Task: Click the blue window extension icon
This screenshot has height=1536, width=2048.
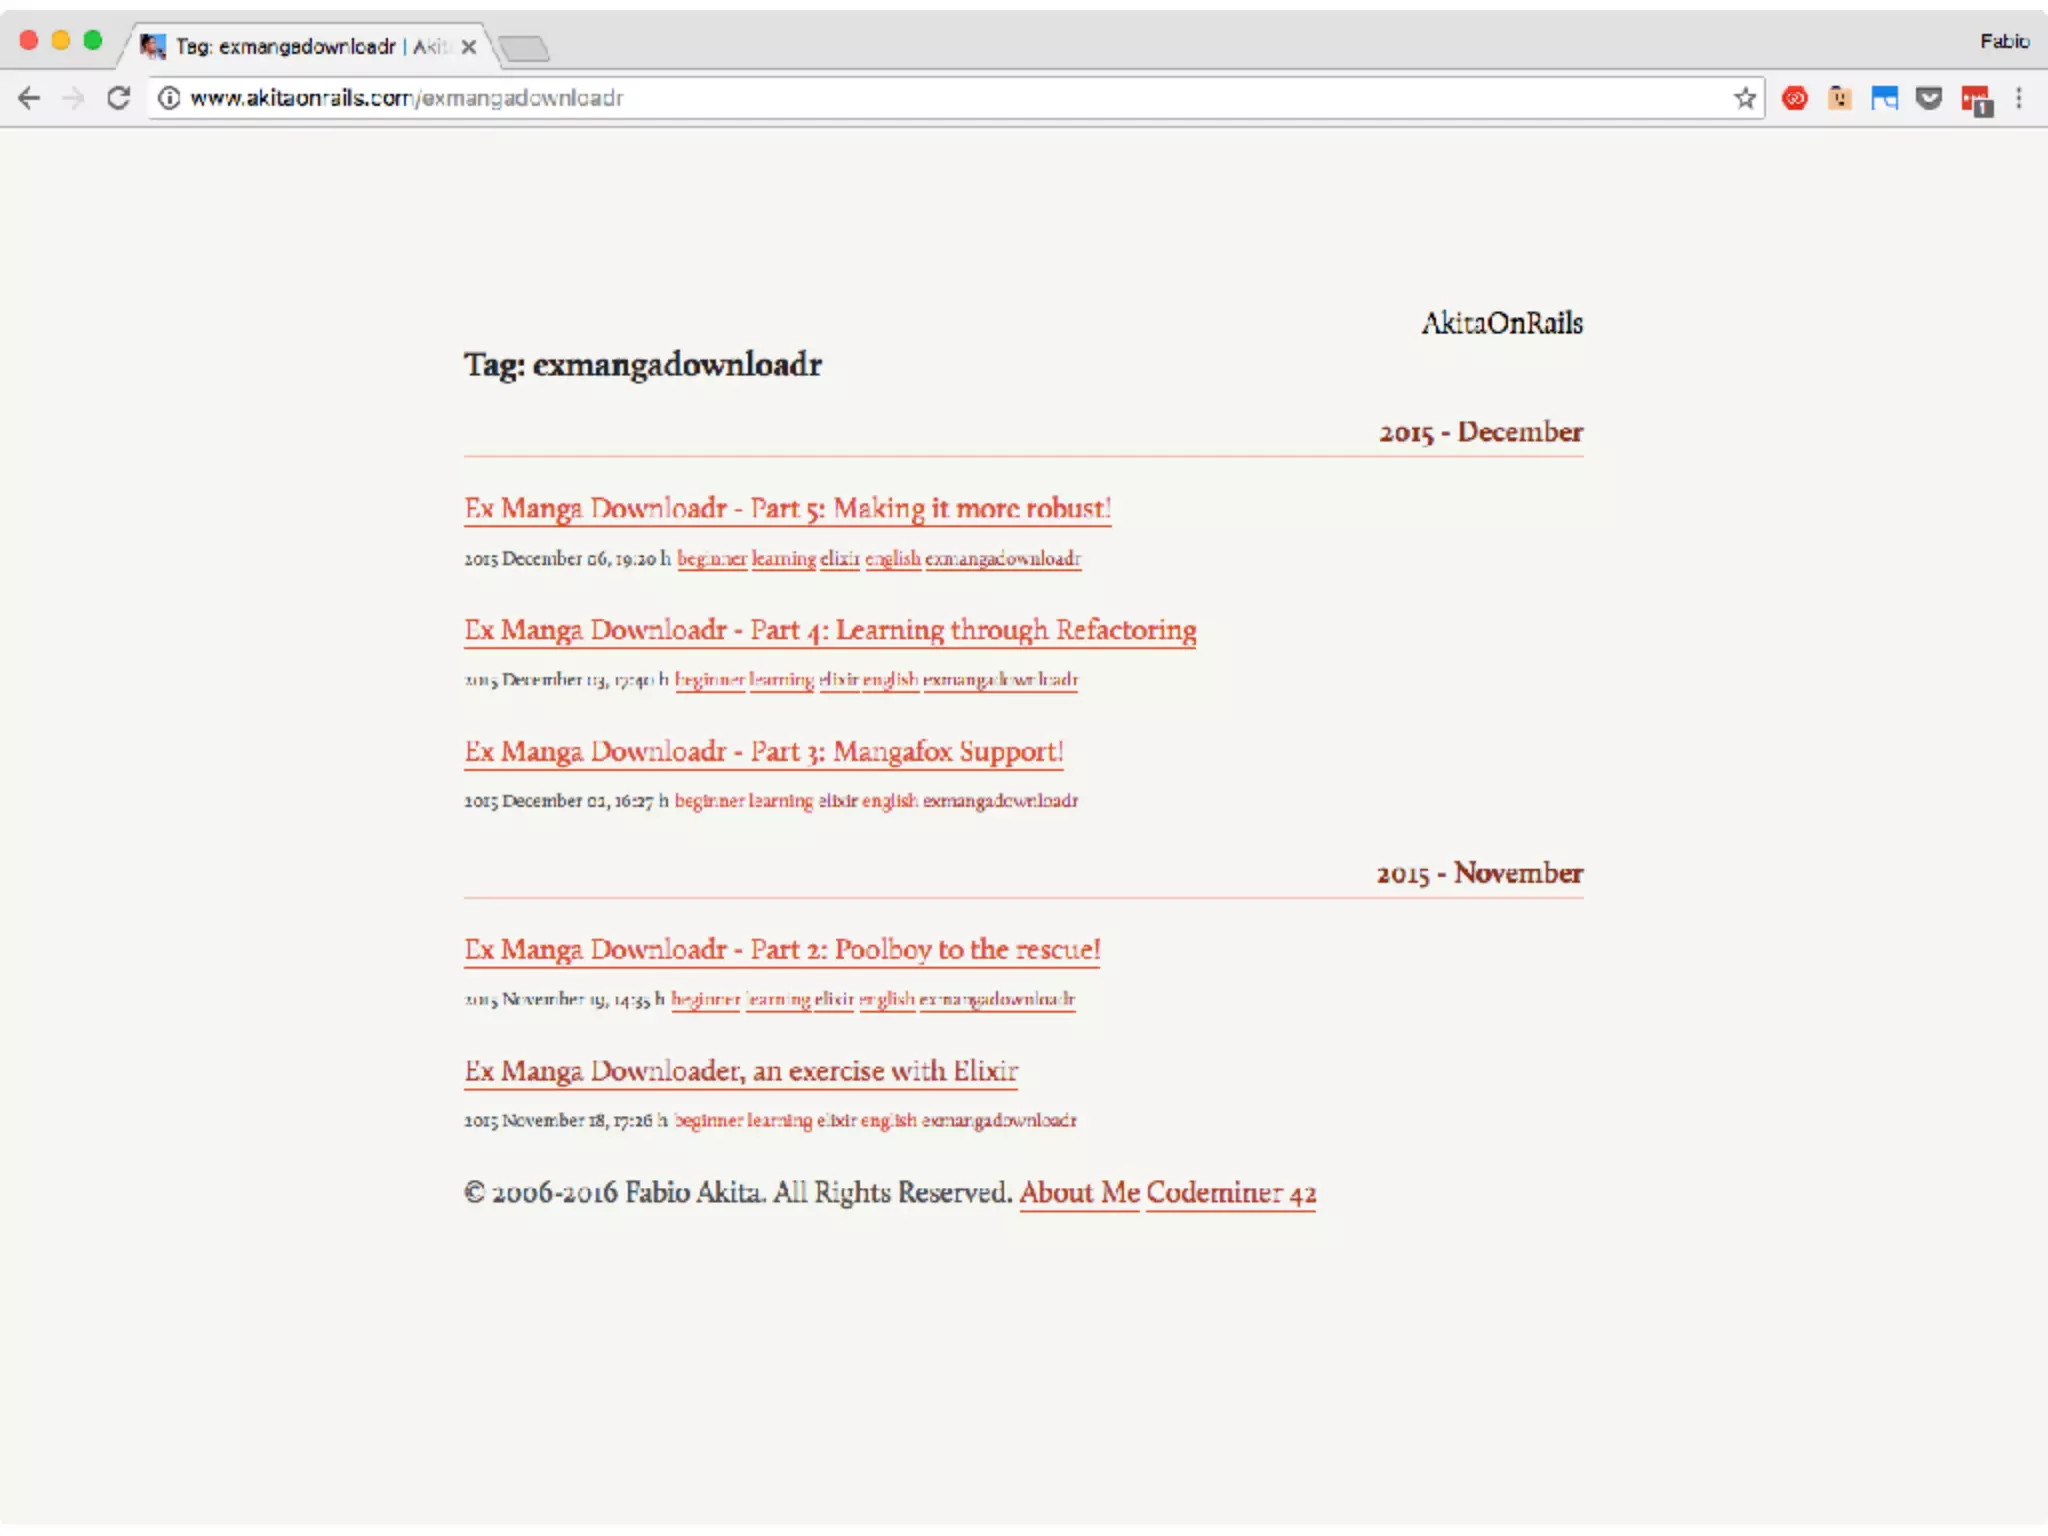Action: point(1884,98)
